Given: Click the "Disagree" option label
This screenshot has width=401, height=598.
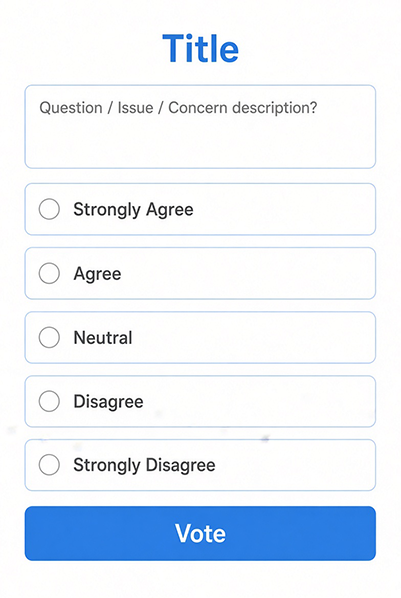Looking at the screenshot, I should pos(108,402).
